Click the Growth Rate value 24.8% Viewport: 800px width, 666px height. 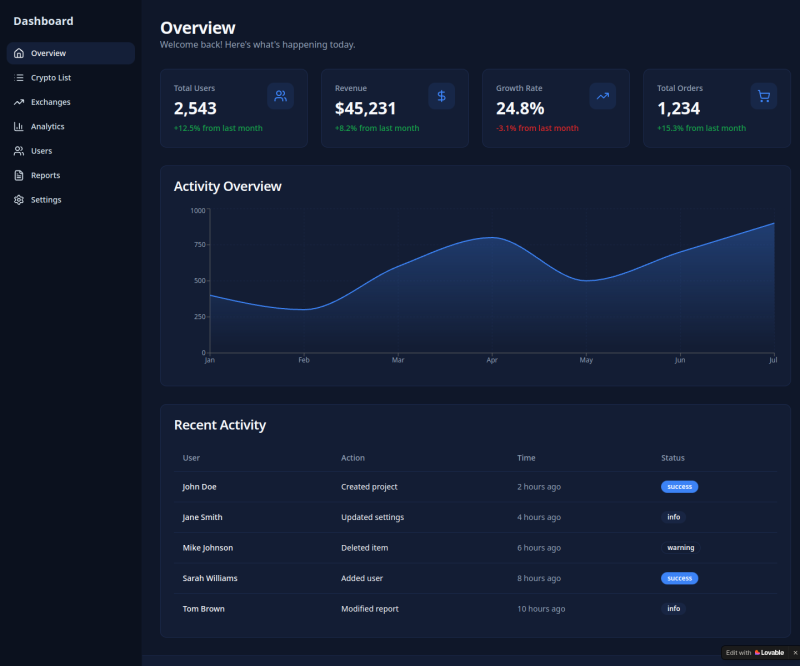click(x=520, y=109)
